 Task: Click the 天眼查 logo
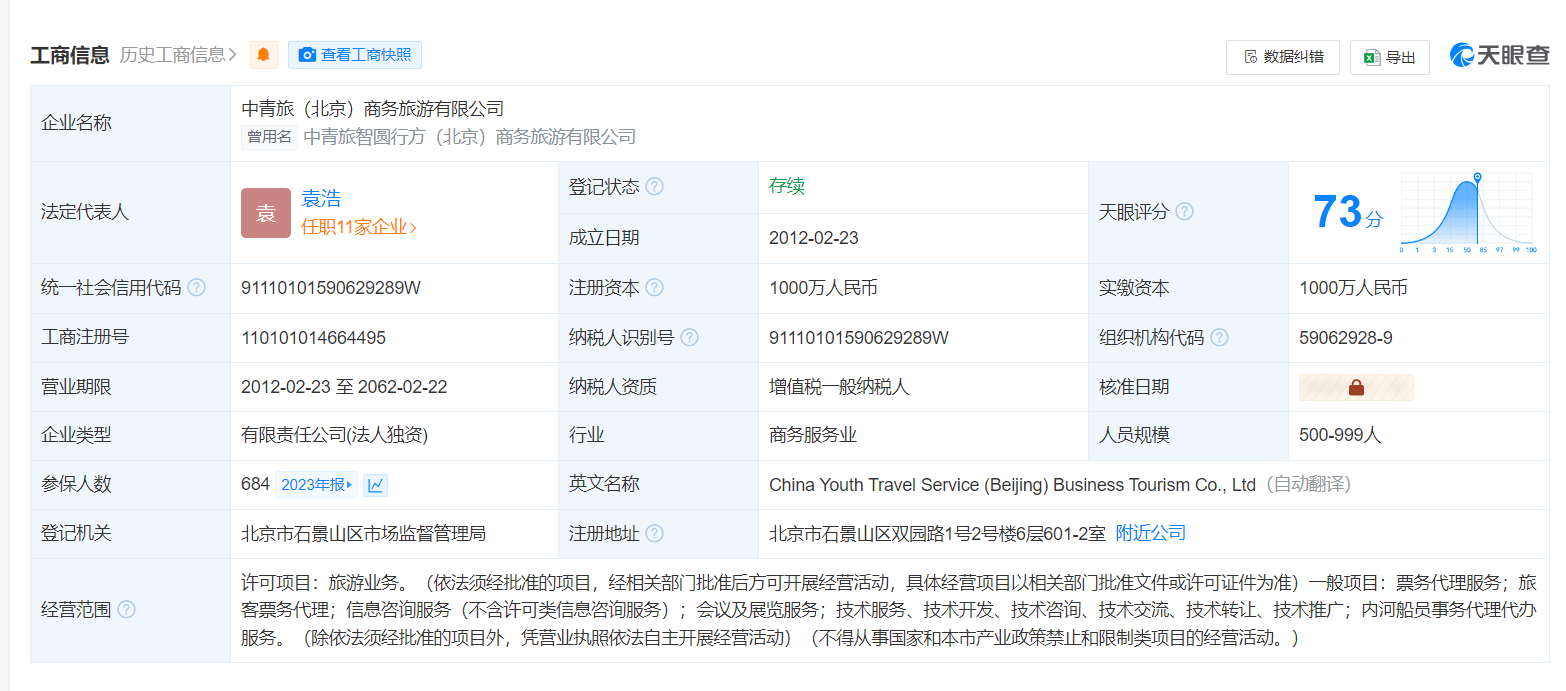click(x=1499, y=56)
